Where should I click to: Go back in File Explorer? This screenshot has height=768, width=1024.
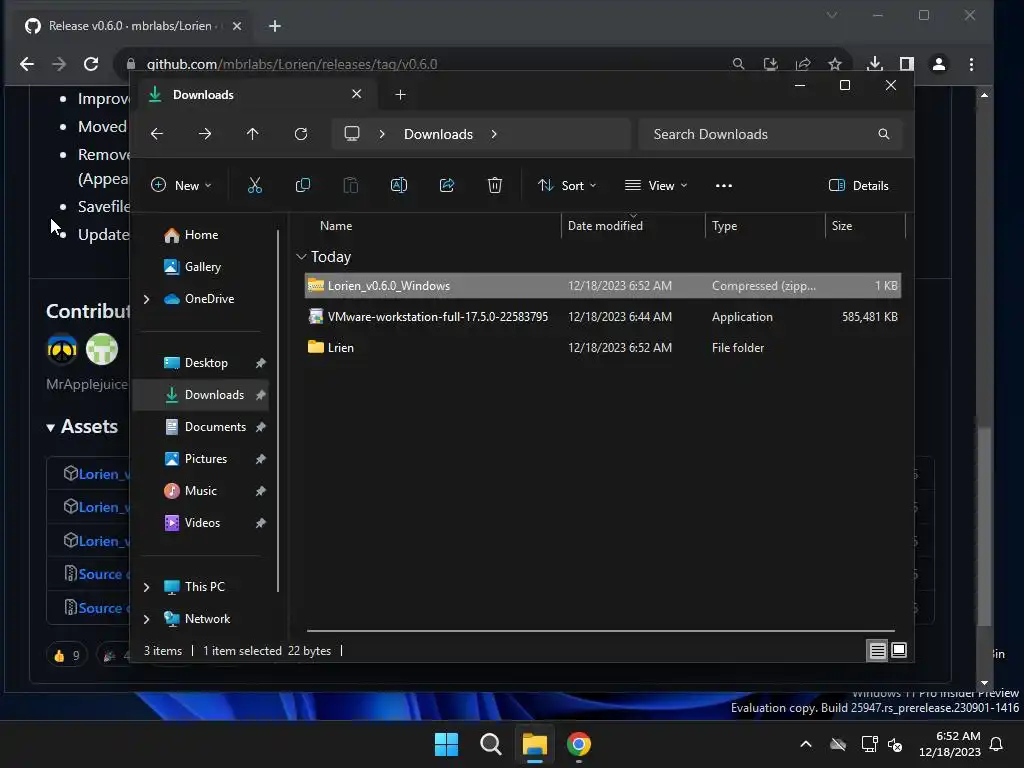157,134
